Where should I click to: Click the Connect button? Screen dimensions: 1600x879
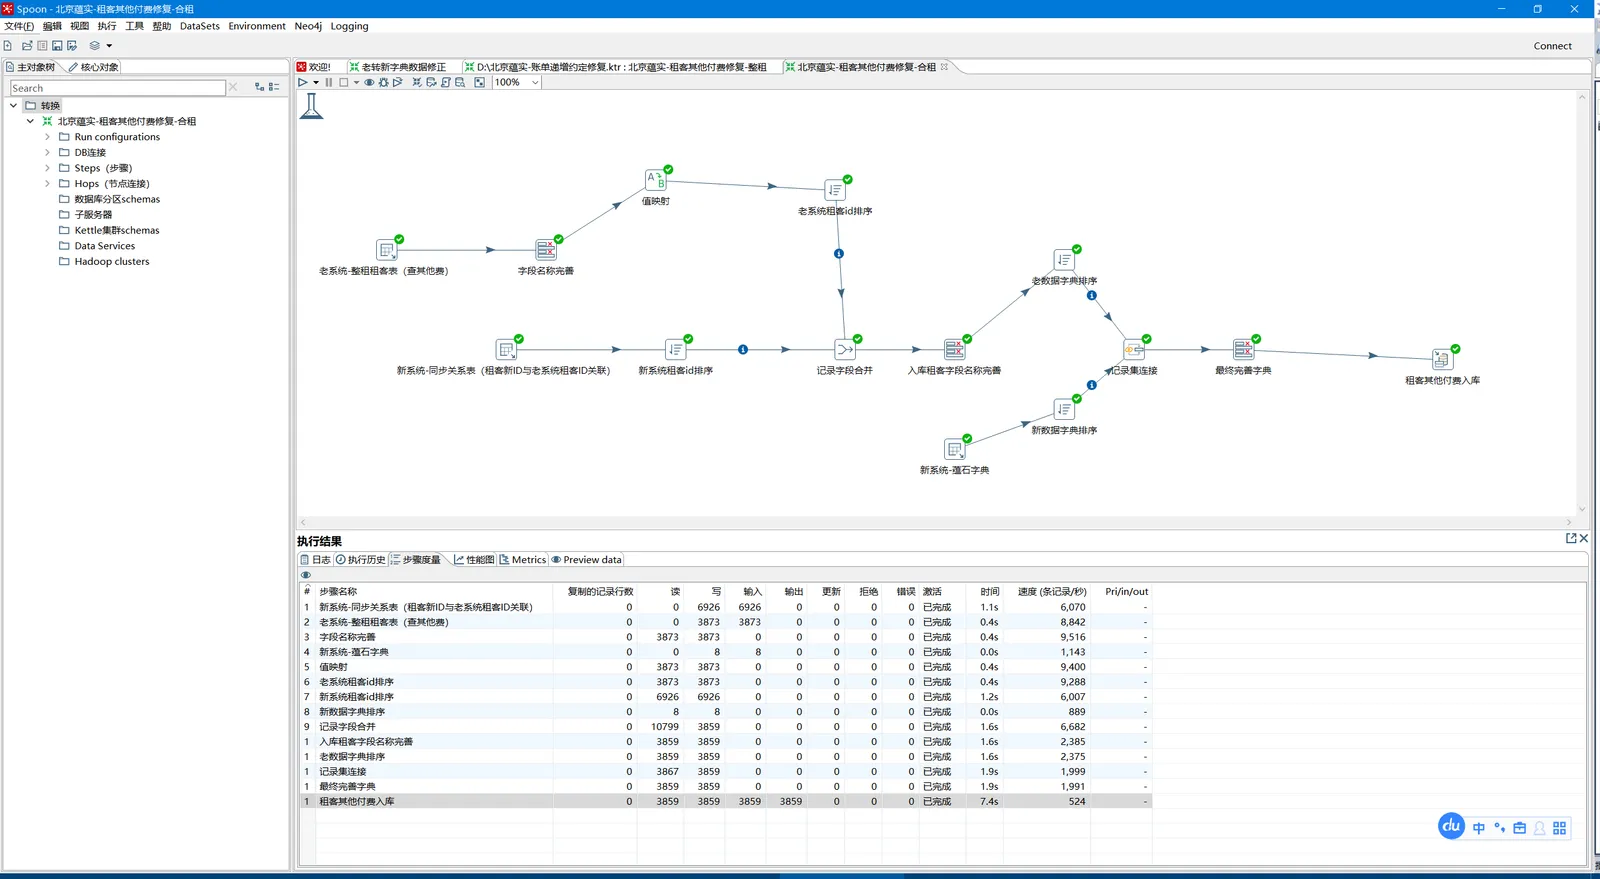point(1552,46)
